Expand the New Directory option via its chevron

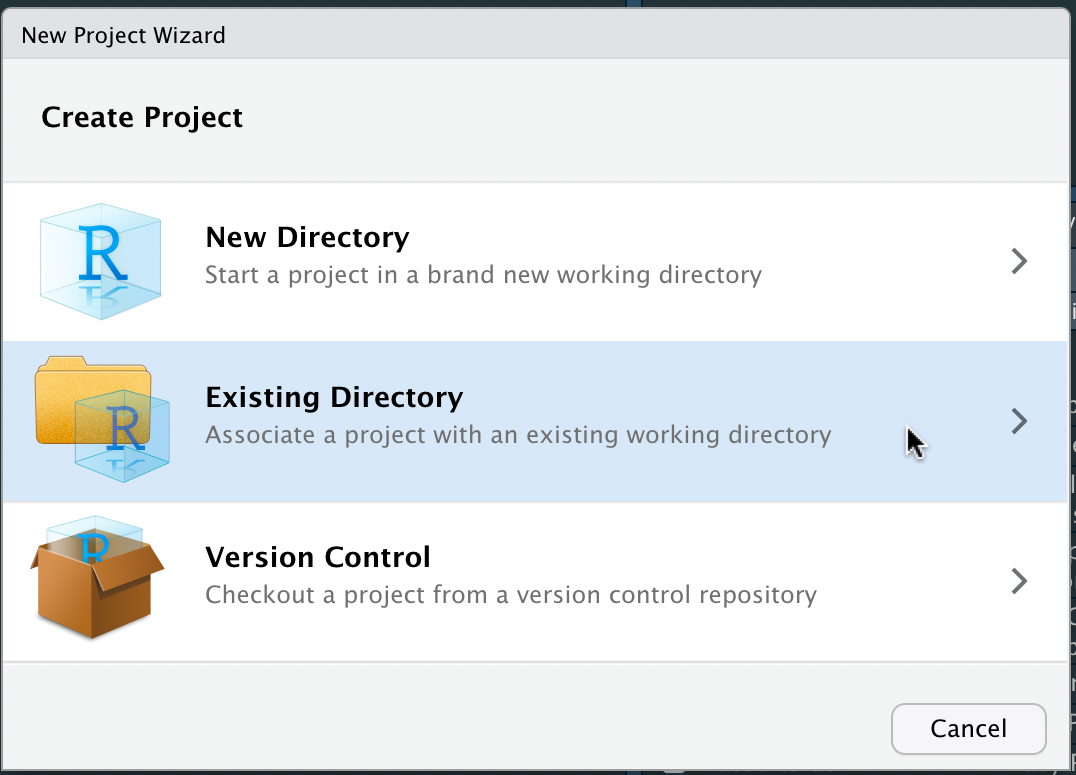pos(1018,261)
